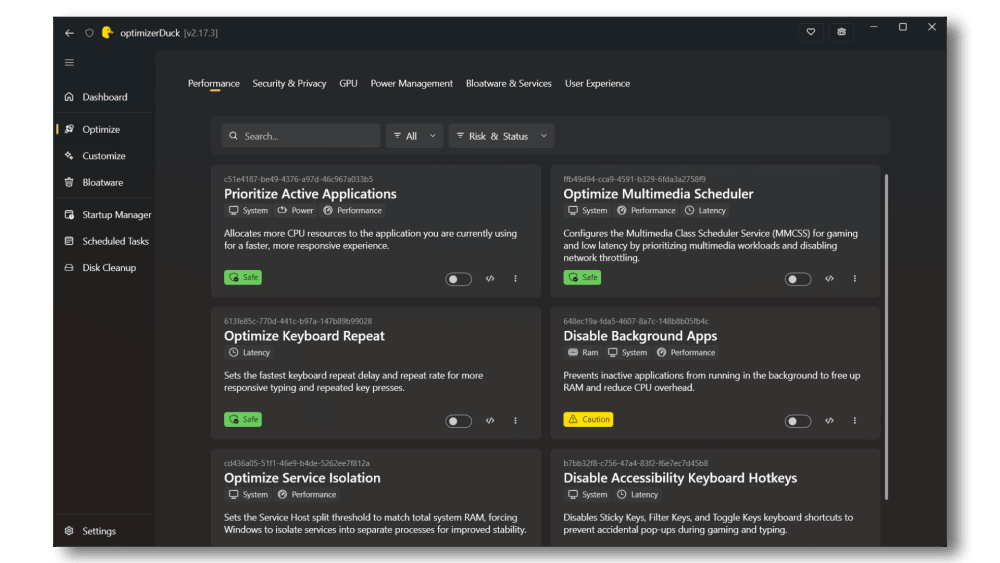Toggle the hamburger menu sidebar

[70, 62]
